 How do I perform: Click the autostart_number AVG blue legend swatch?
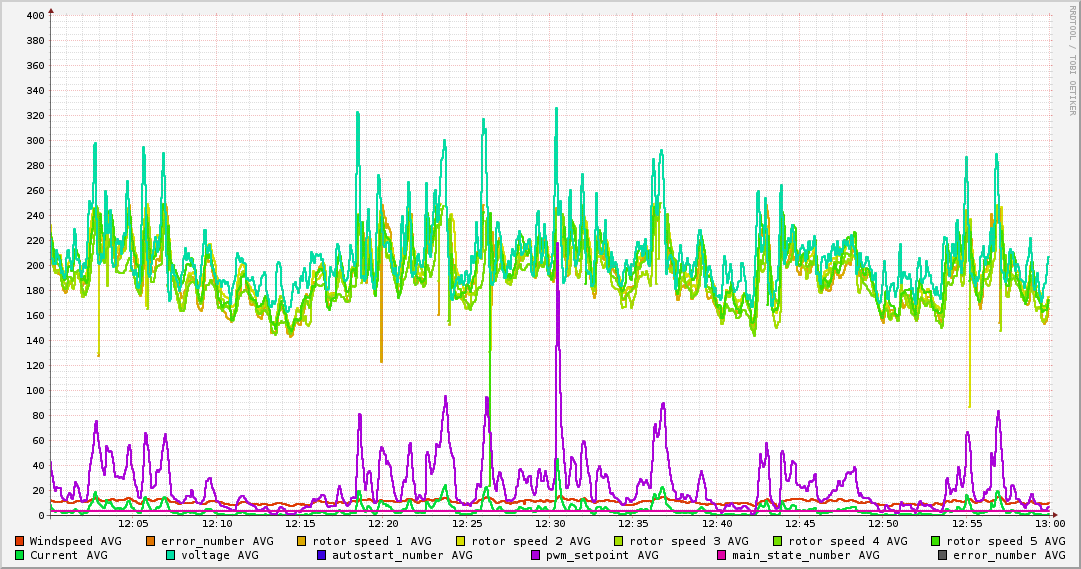click(321, 555)
